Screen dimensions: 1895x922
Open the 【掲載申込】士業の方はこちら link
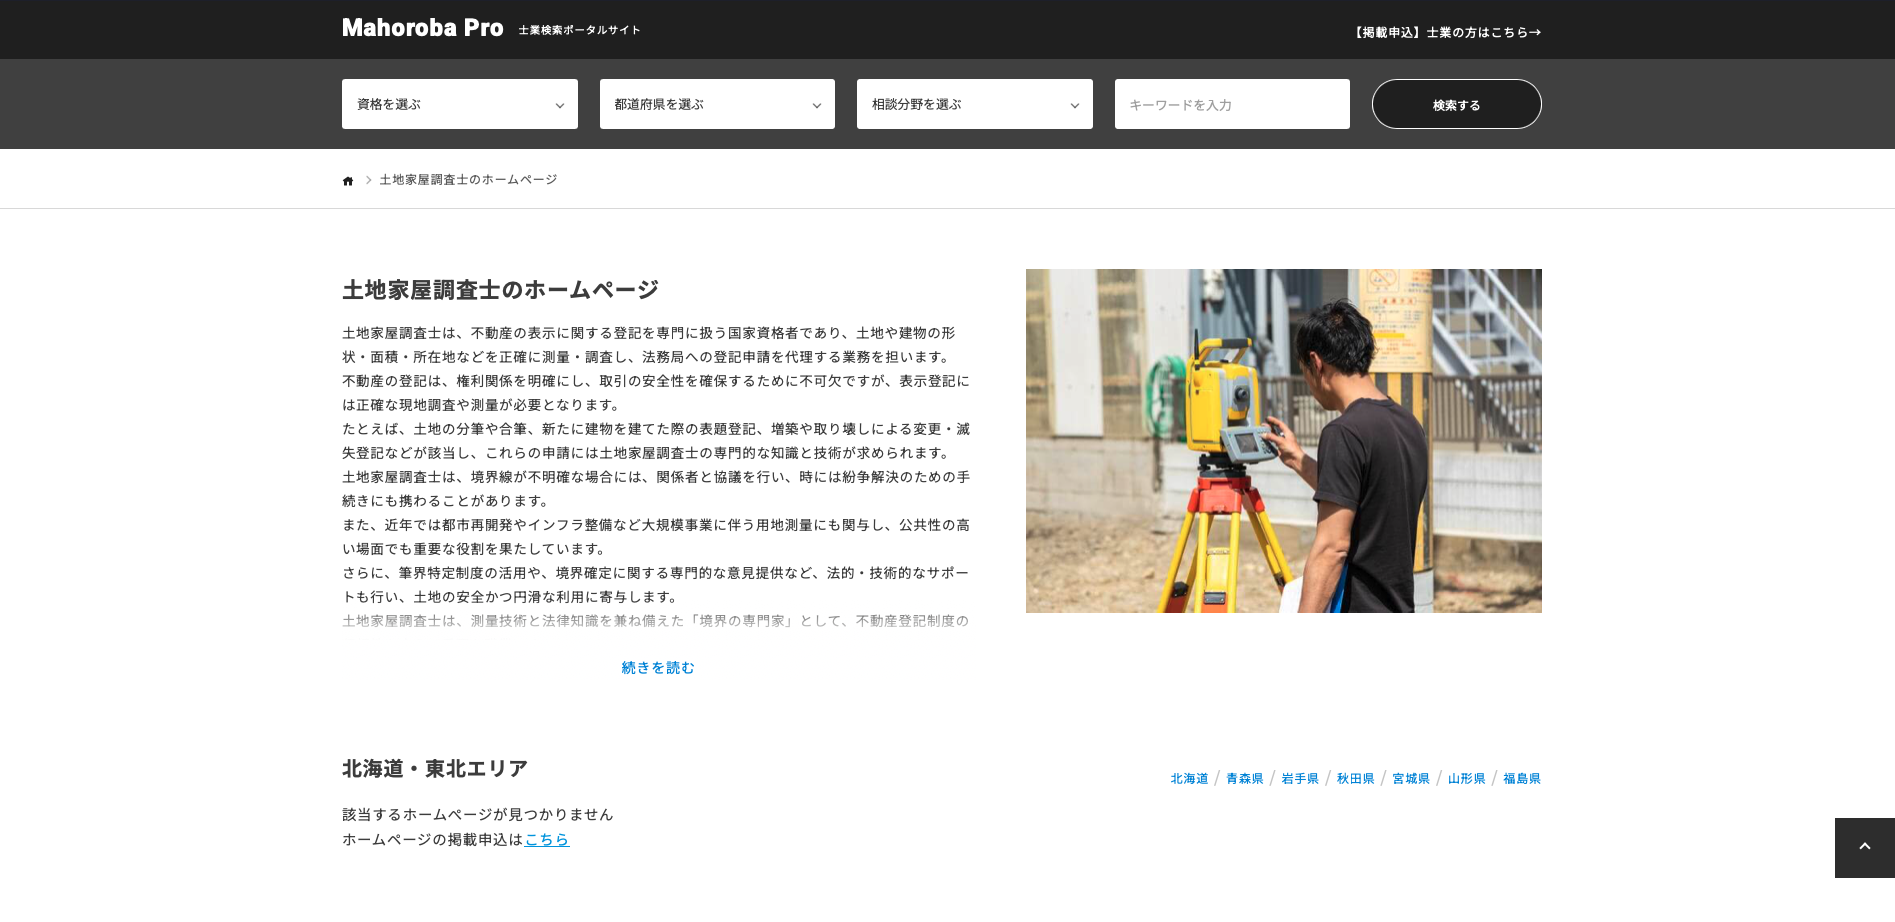(1445, 32)
